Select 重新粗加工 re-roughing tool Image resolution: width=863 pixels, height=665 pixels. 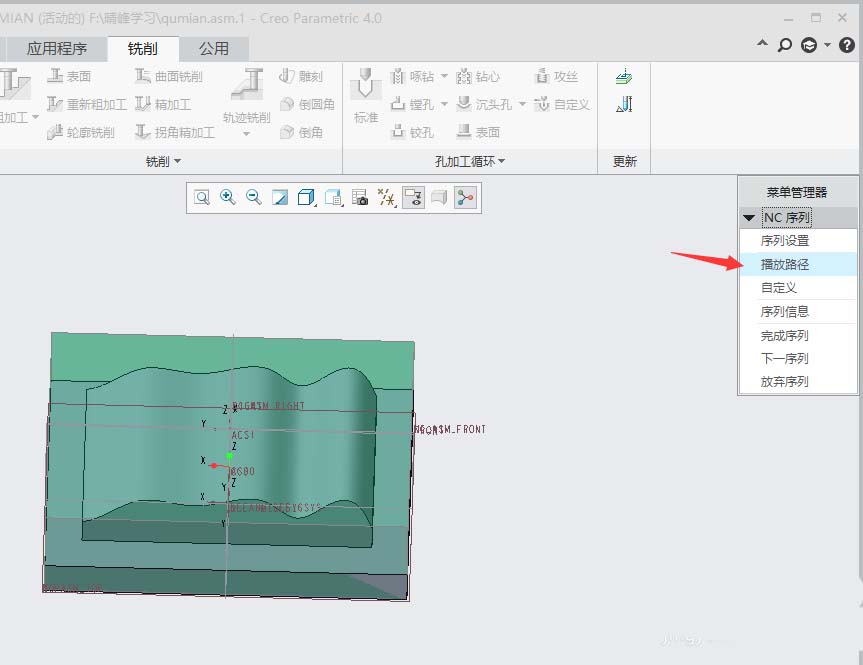pos(87,104)
